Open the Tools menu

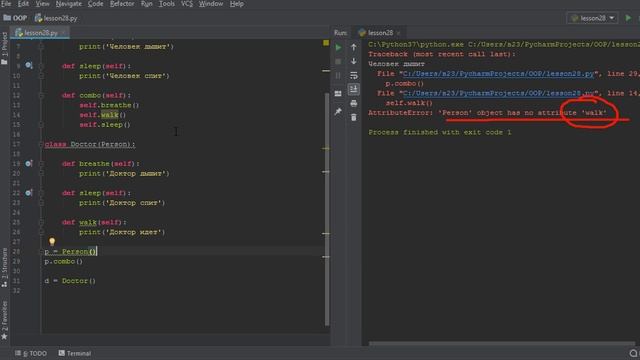coord(167,4)
